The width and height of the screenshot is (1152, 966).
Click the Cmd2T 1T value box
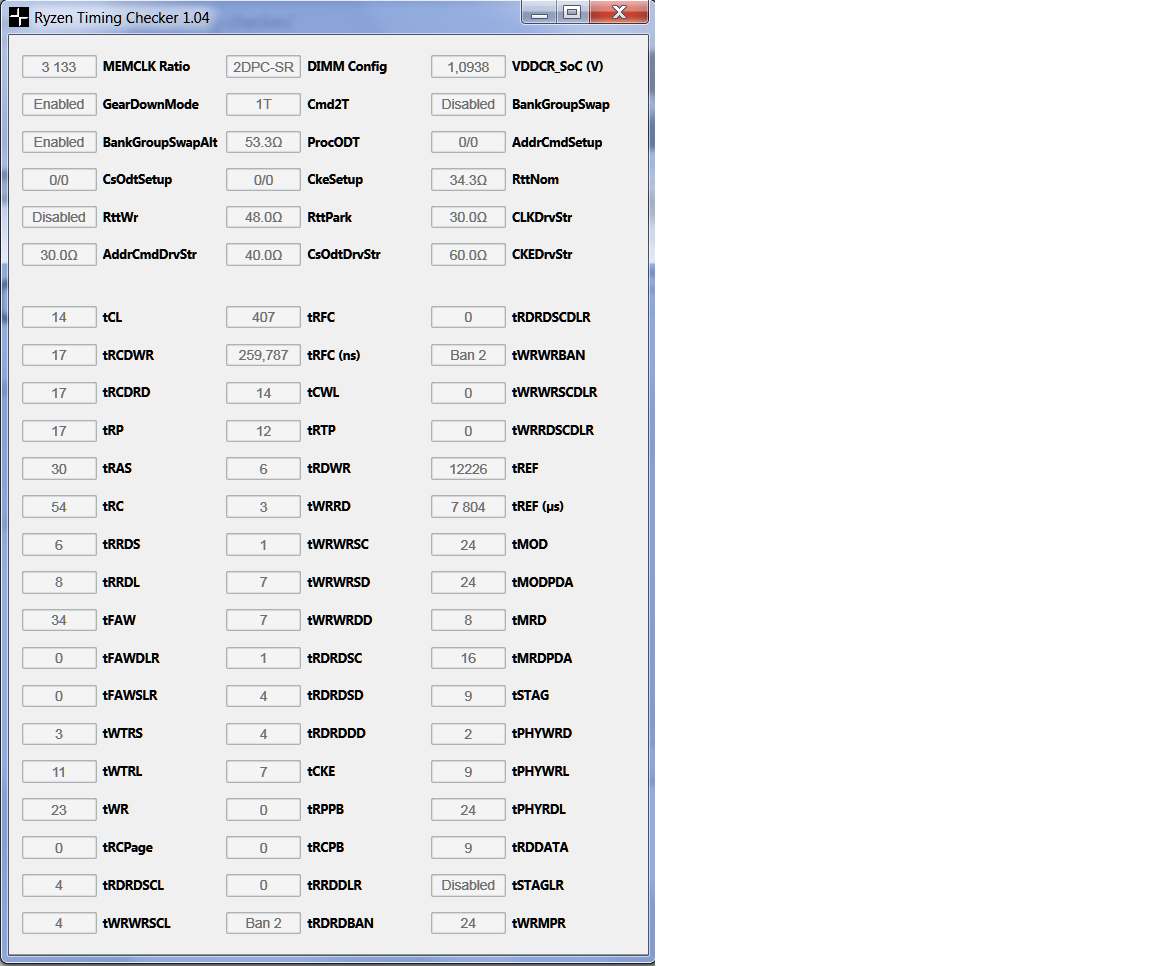pos(263,104)
